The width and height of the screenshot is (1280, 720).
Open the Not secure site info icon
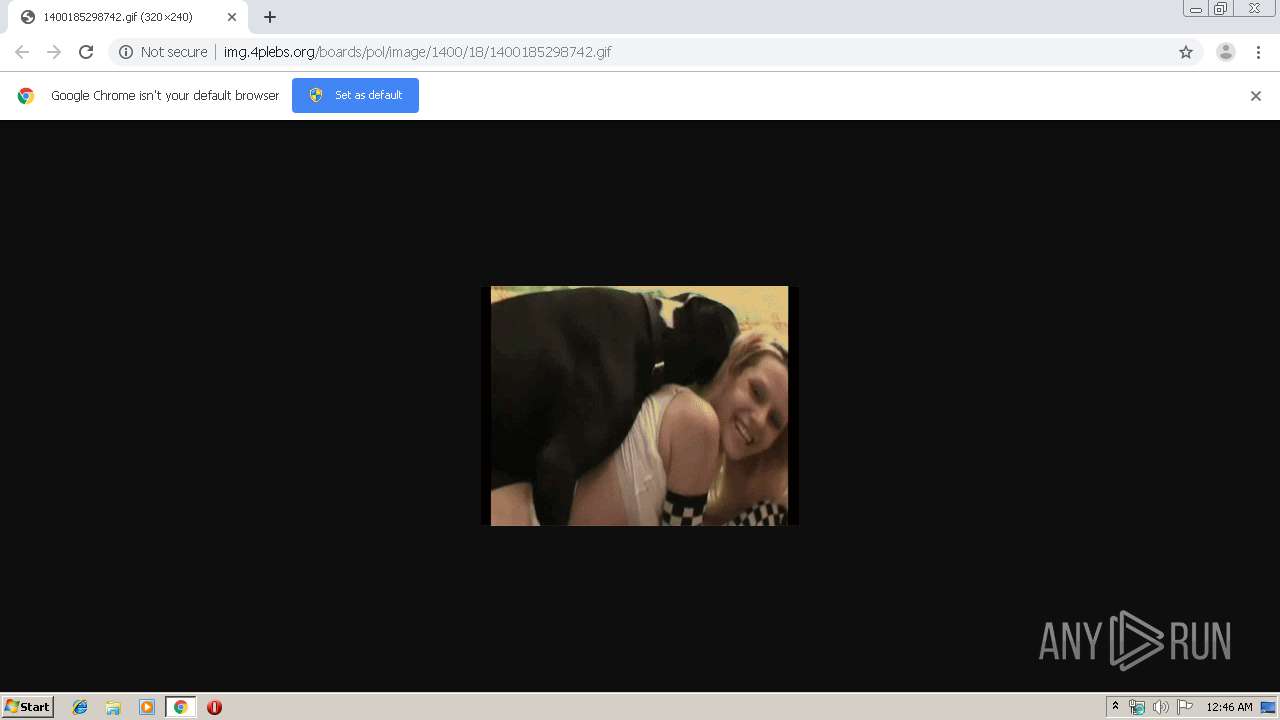(x=126, y=52)
